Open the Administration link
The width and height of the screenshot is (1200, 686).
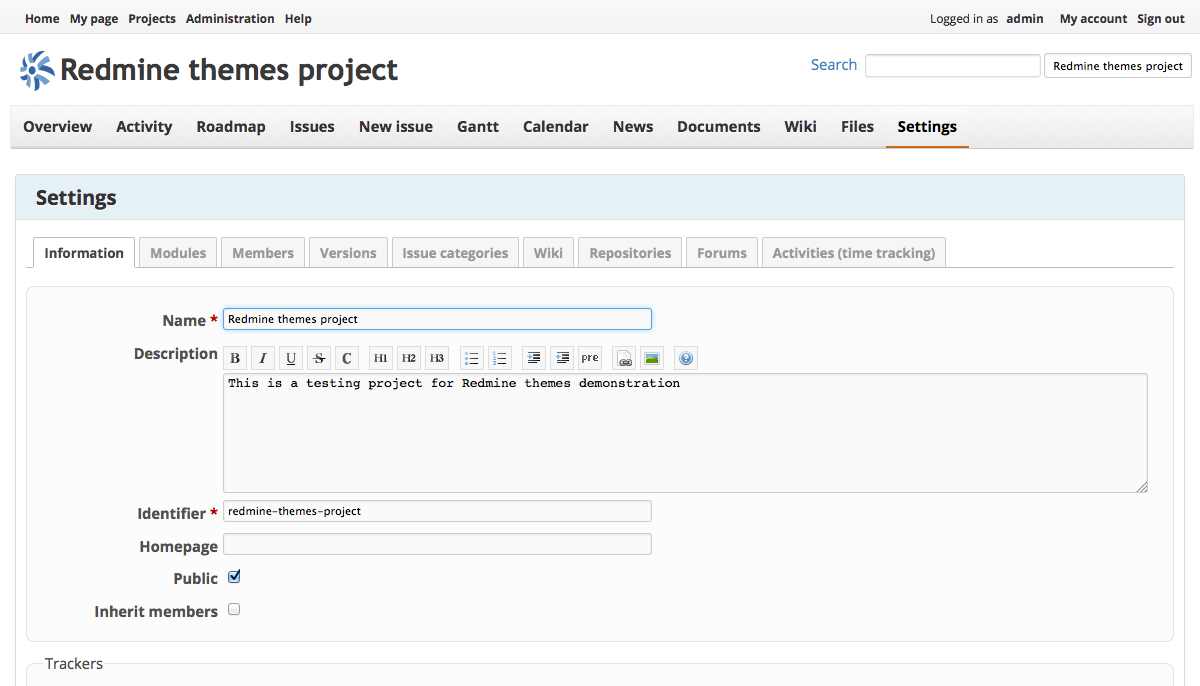pos(230,19)
